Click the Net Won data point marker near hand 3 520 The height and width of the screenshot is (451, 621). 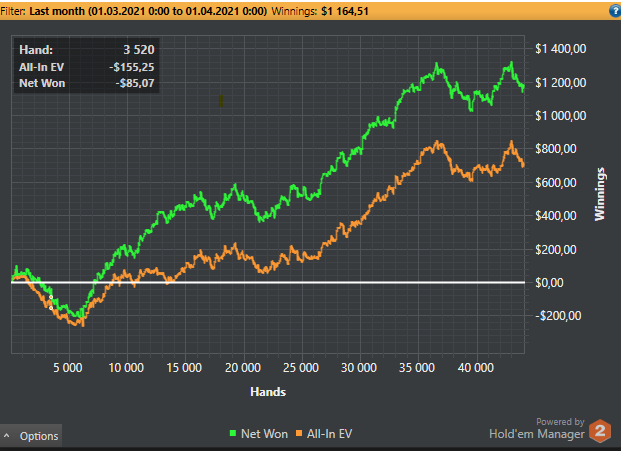(x=51, y=297)
